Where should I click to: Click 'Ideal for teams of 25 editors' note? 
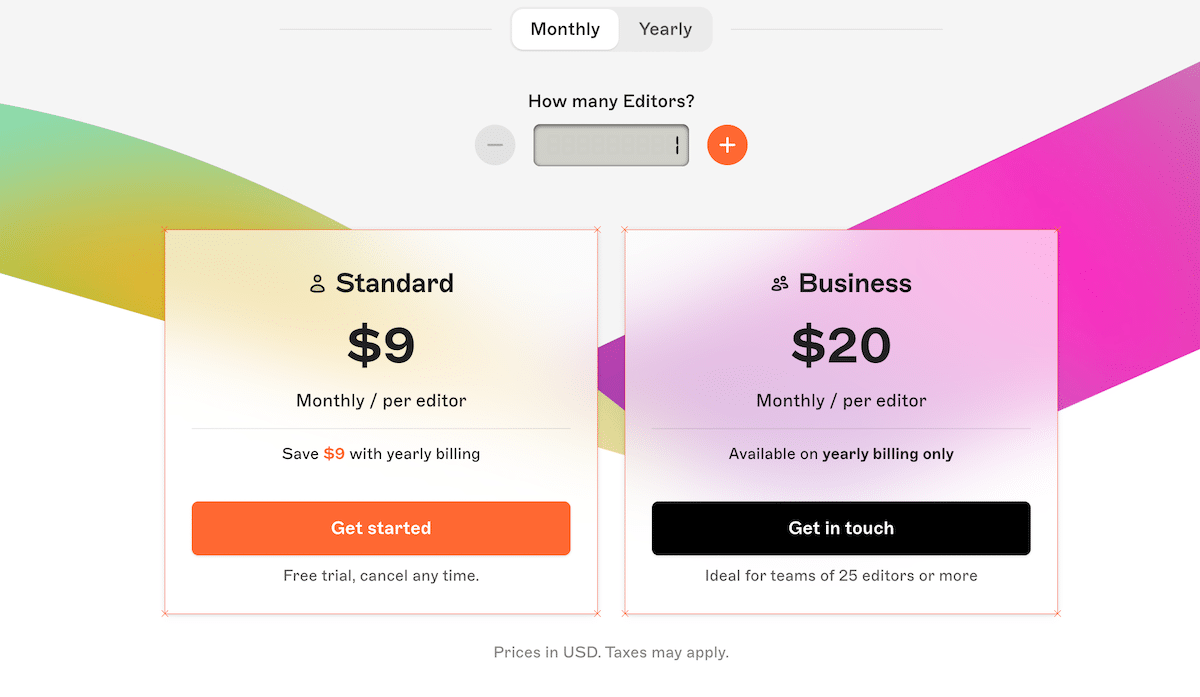click(x=841, y=576)
